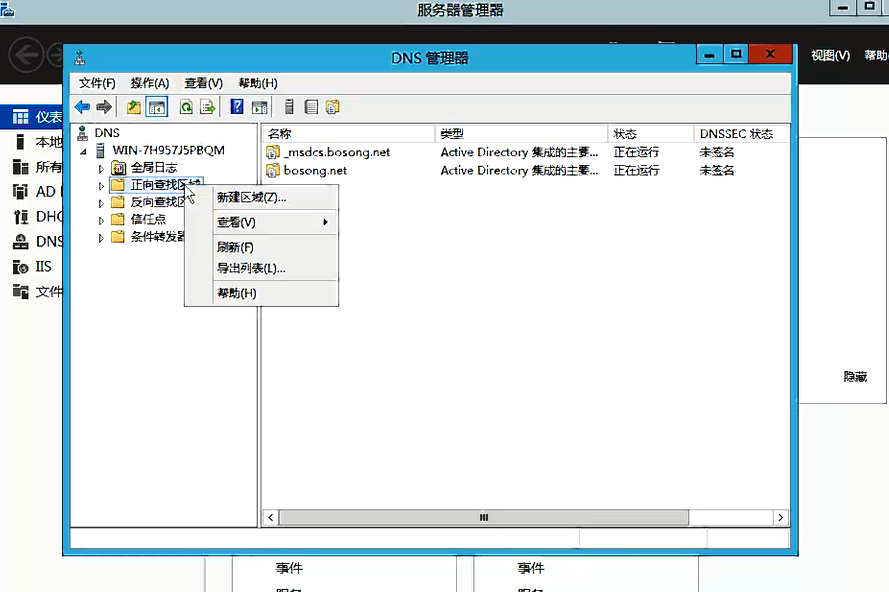This screenshot has width=889, height=592.
Task: Open the 操作(A) menu
Action: click(150, 83)
